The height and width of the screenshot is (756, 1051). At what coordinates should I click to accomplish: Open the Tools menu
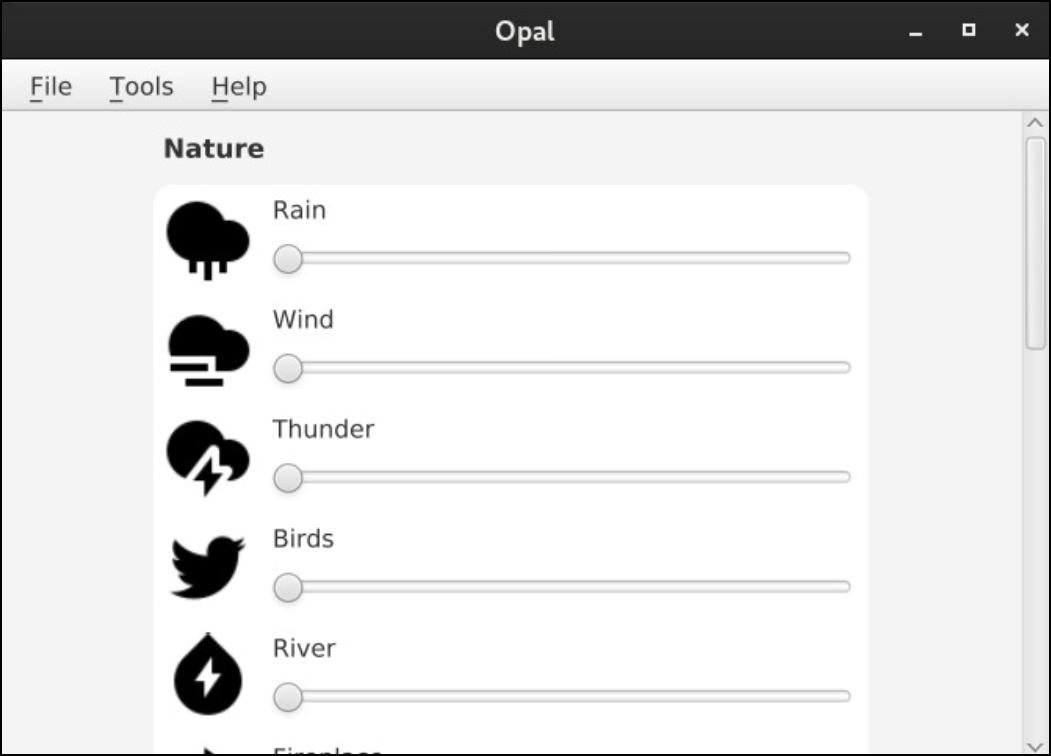click(x=142, y=87)
